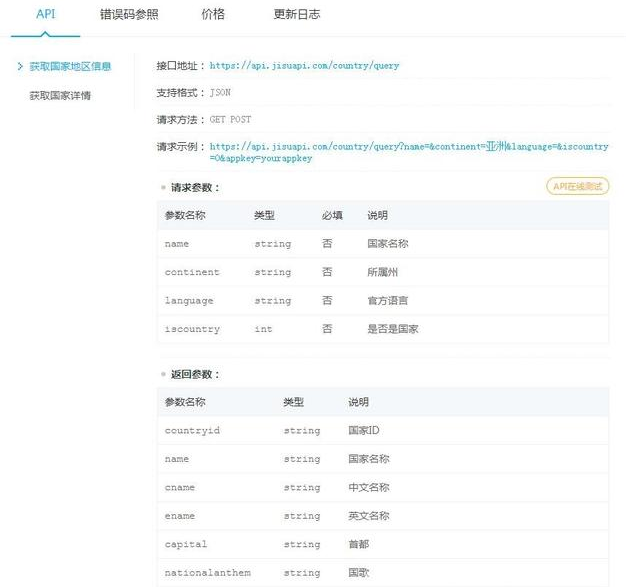Click the 是否是国家 description cell
Screen dimensions: 626x587
pos(393,329)
